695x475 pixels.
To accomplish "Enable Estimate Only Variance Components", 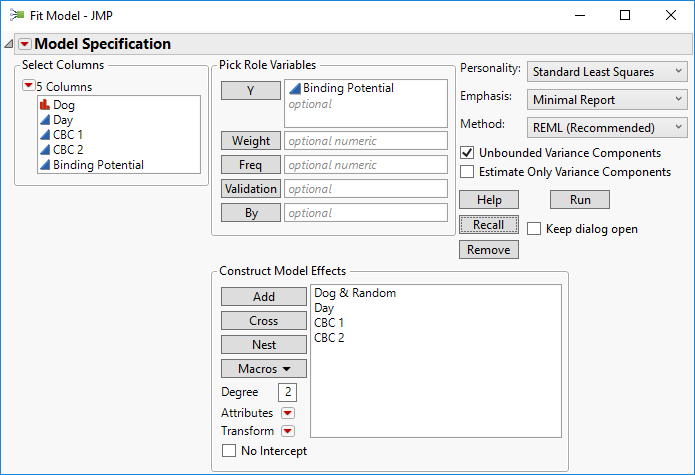I will point(467,172).
